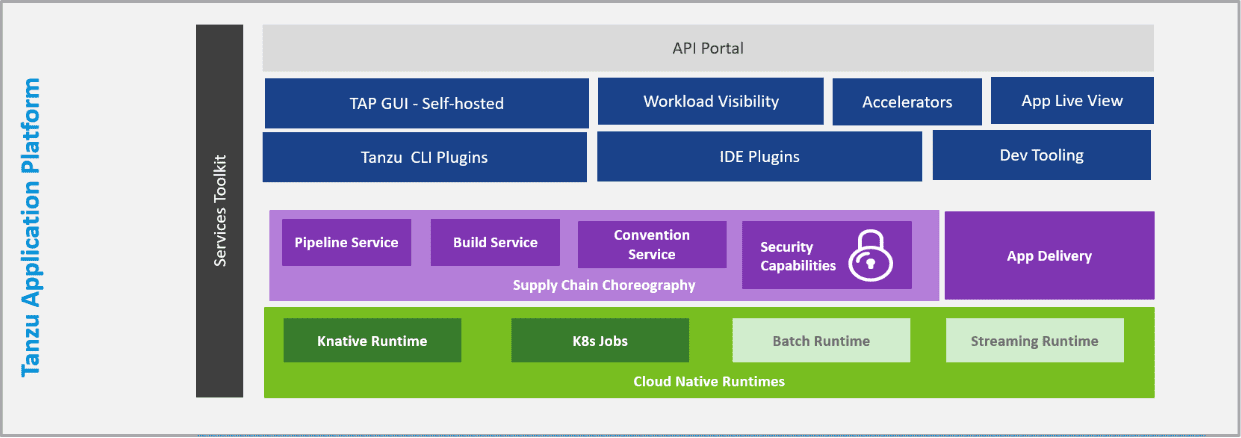
Task: Select the Workload Visibility block
Action: click(x=711, y=101)
